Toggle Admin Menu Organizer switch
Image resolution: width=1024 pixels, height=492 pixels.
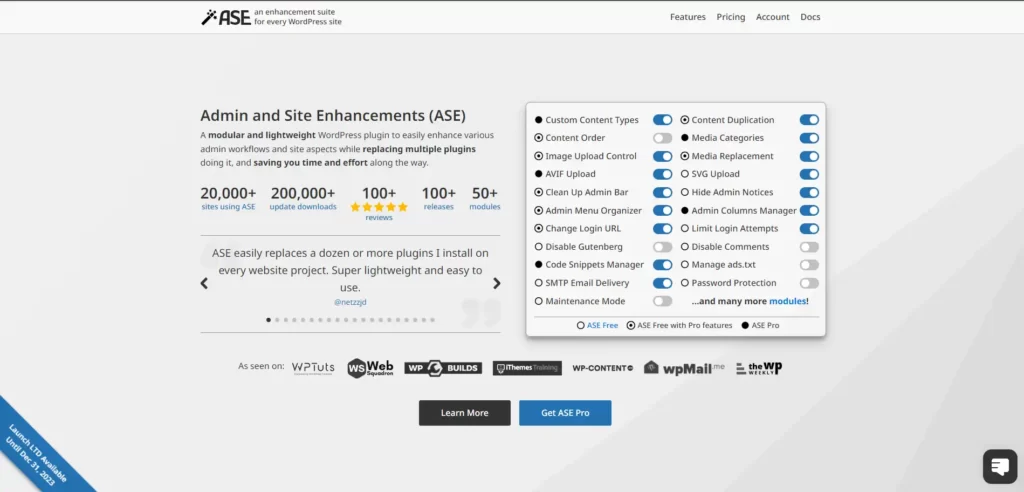[662, 210]
